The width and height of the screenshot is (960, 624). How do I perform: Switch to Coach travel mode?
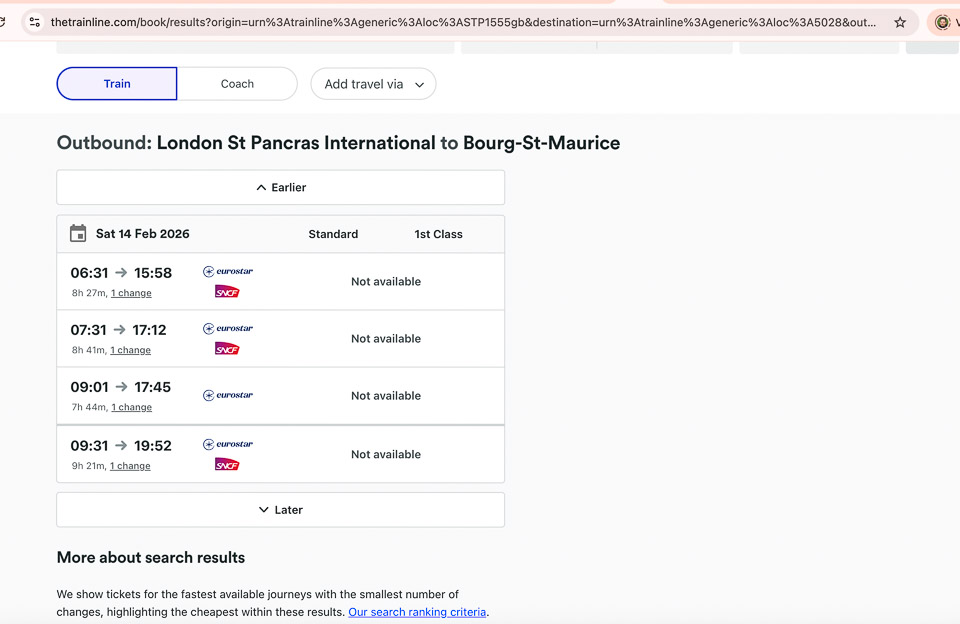[237, 84]
